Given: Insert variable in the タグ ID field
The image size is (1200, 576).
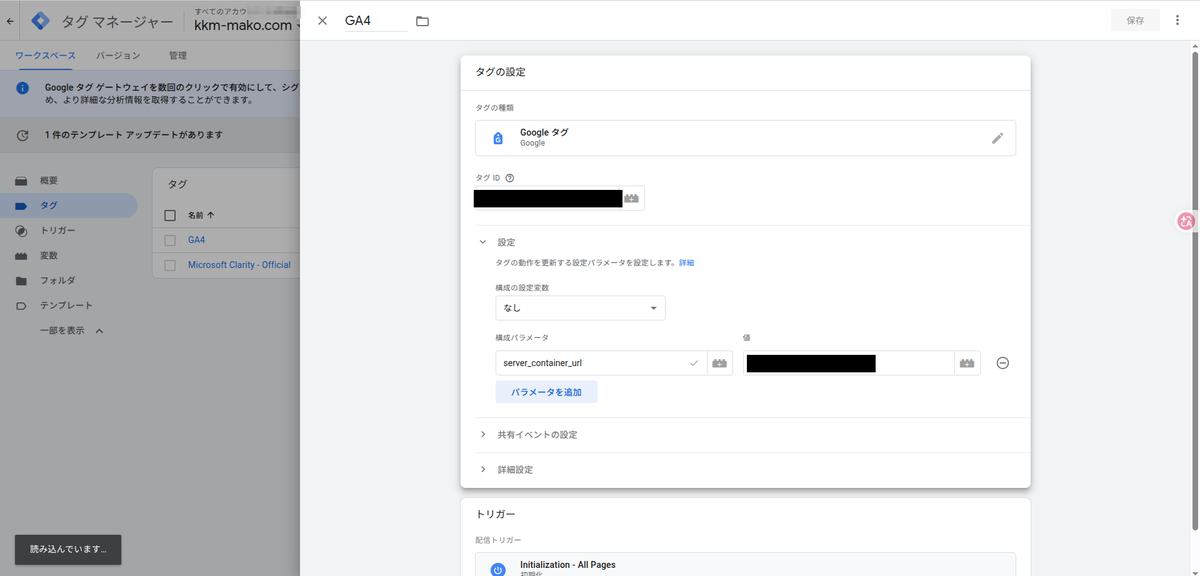Looking at the screenshot, I should 631,198.
